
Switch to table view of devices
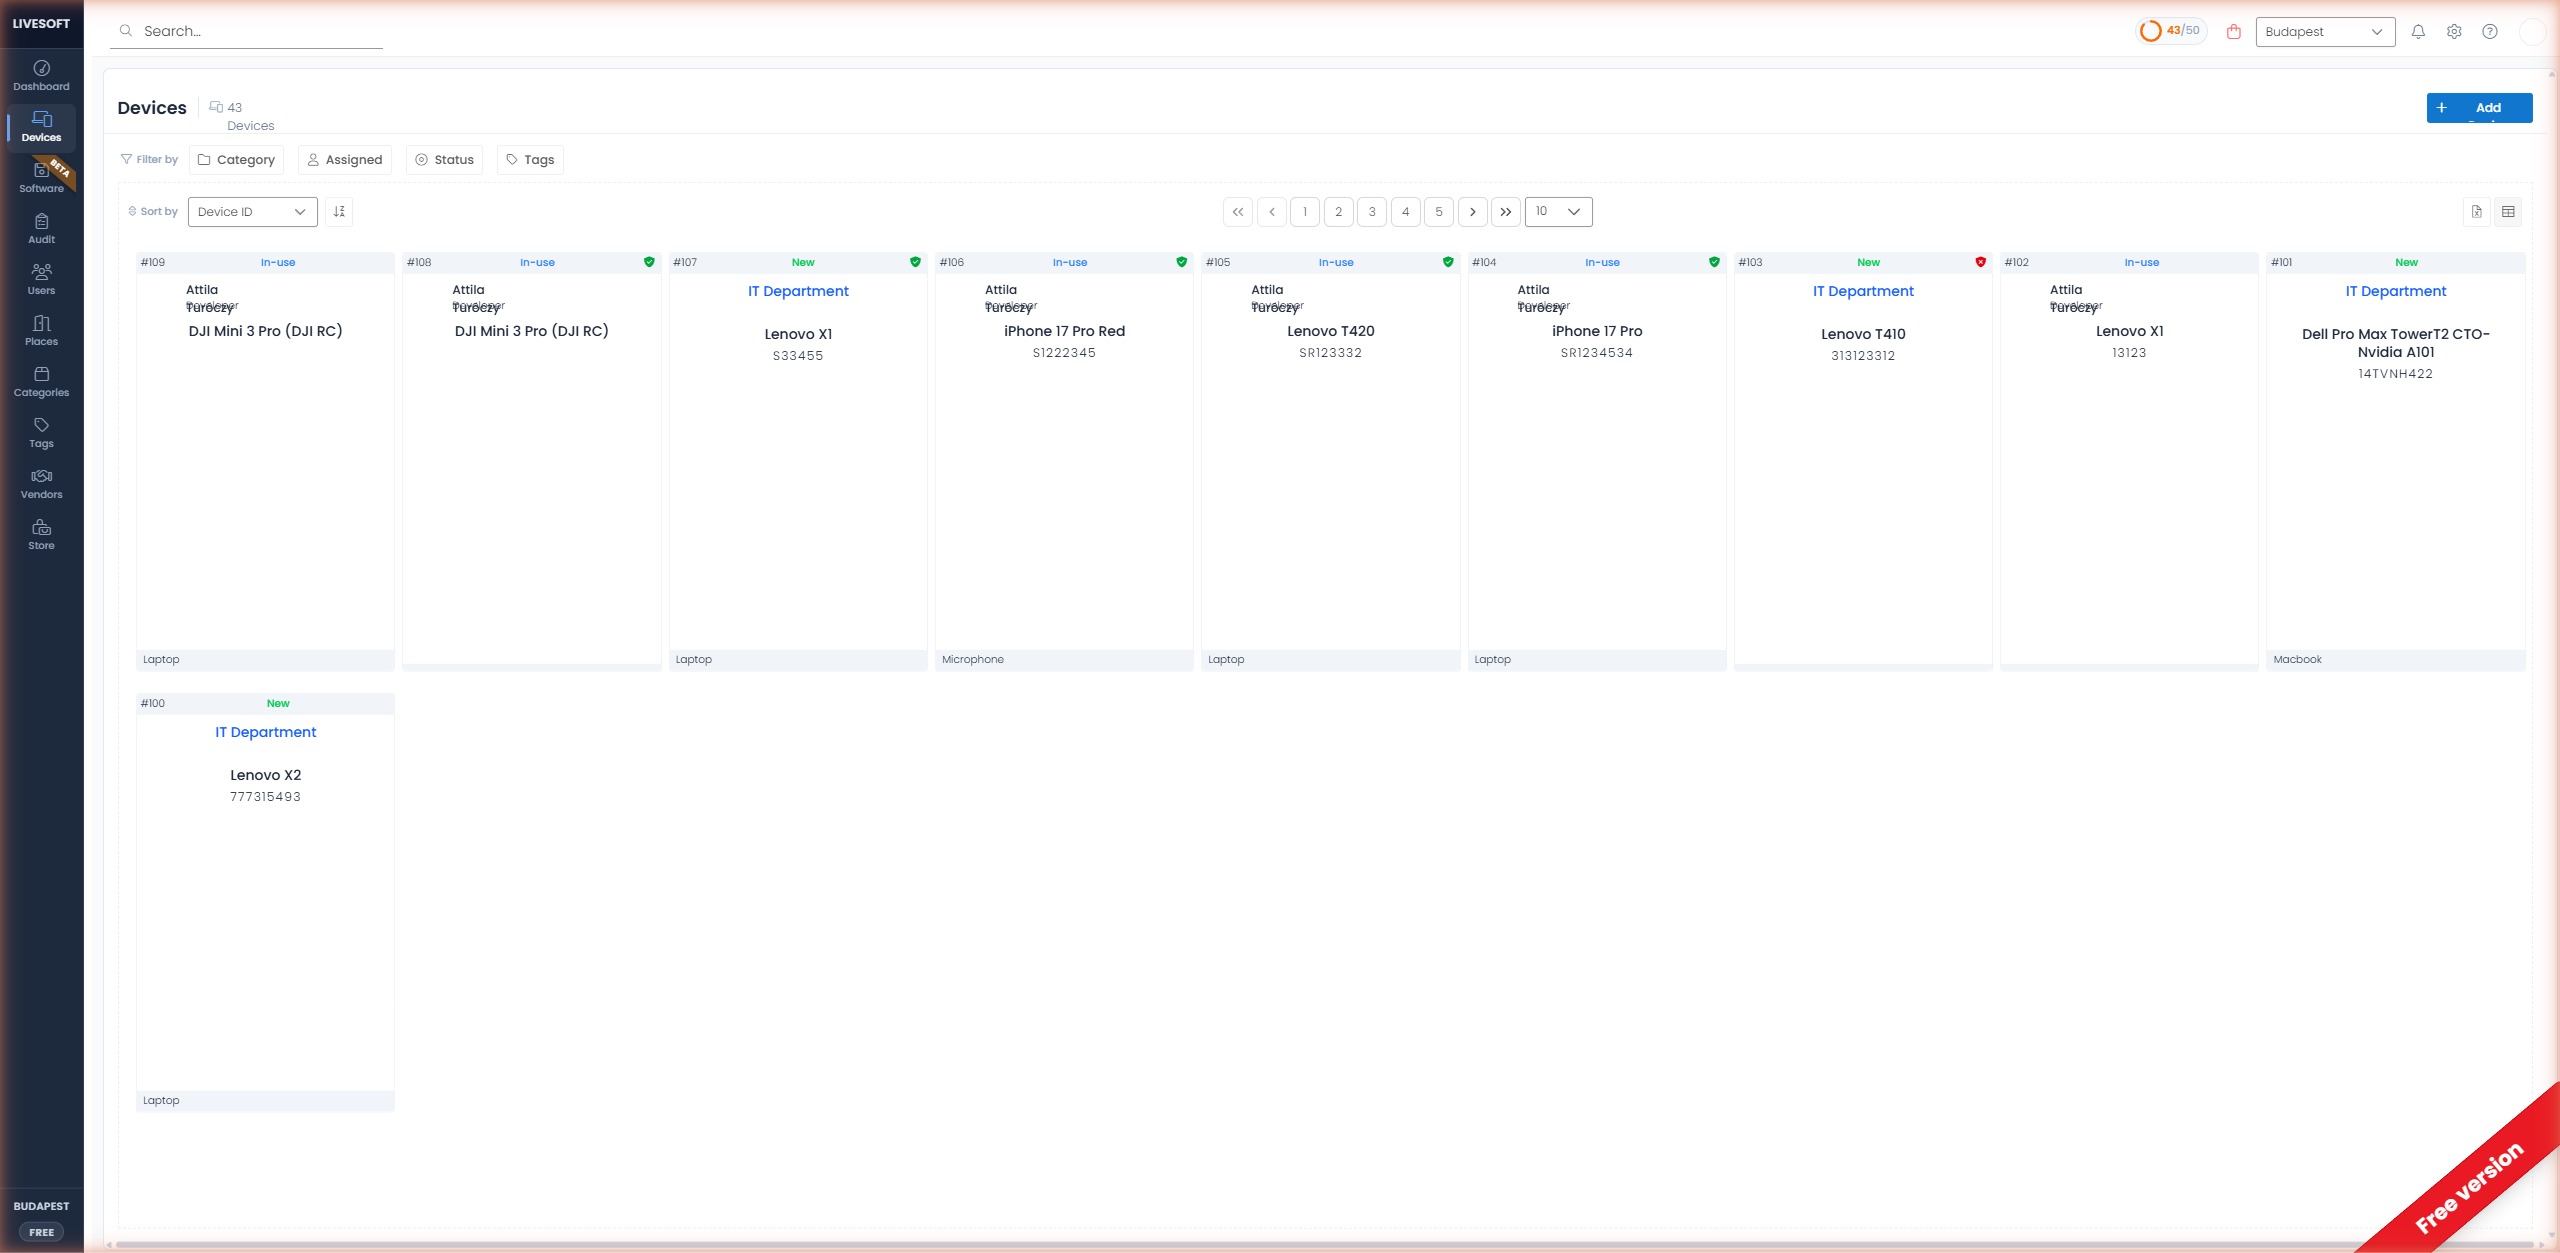click(x=2508, y=211)
